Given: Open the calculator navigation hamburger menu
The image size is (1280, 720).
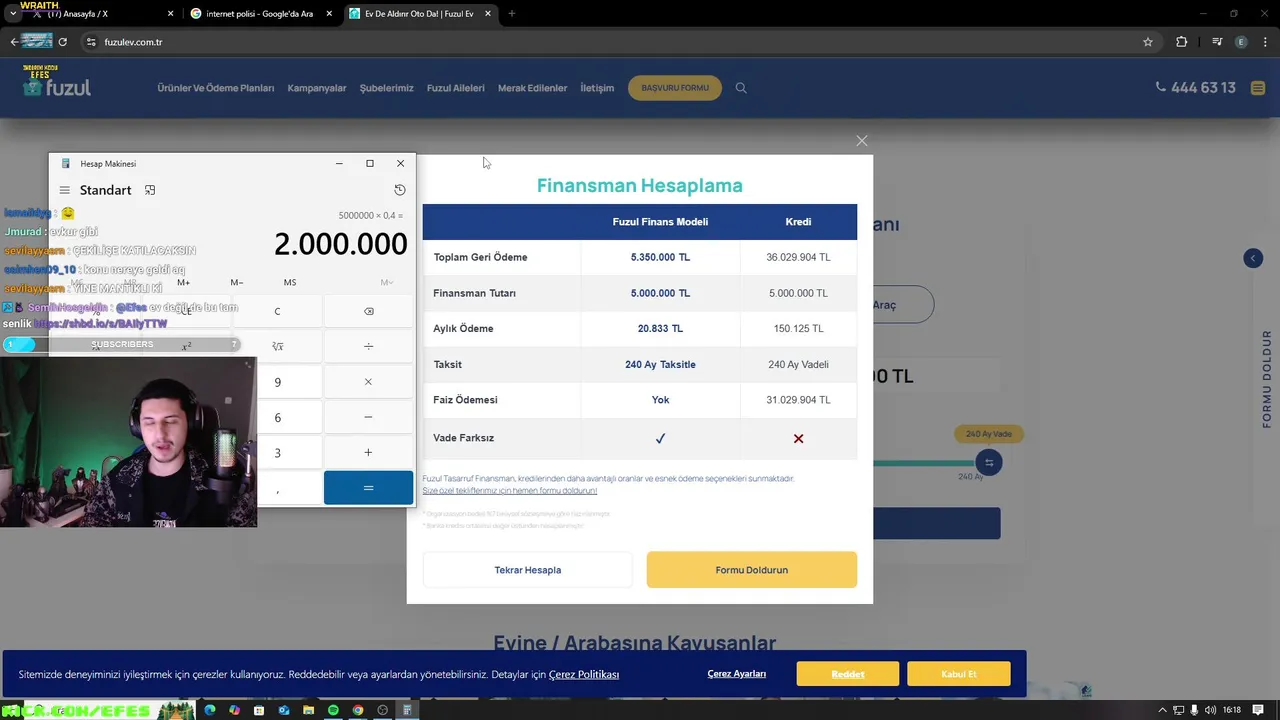Looking at the screenshot, I should [65, 190].
